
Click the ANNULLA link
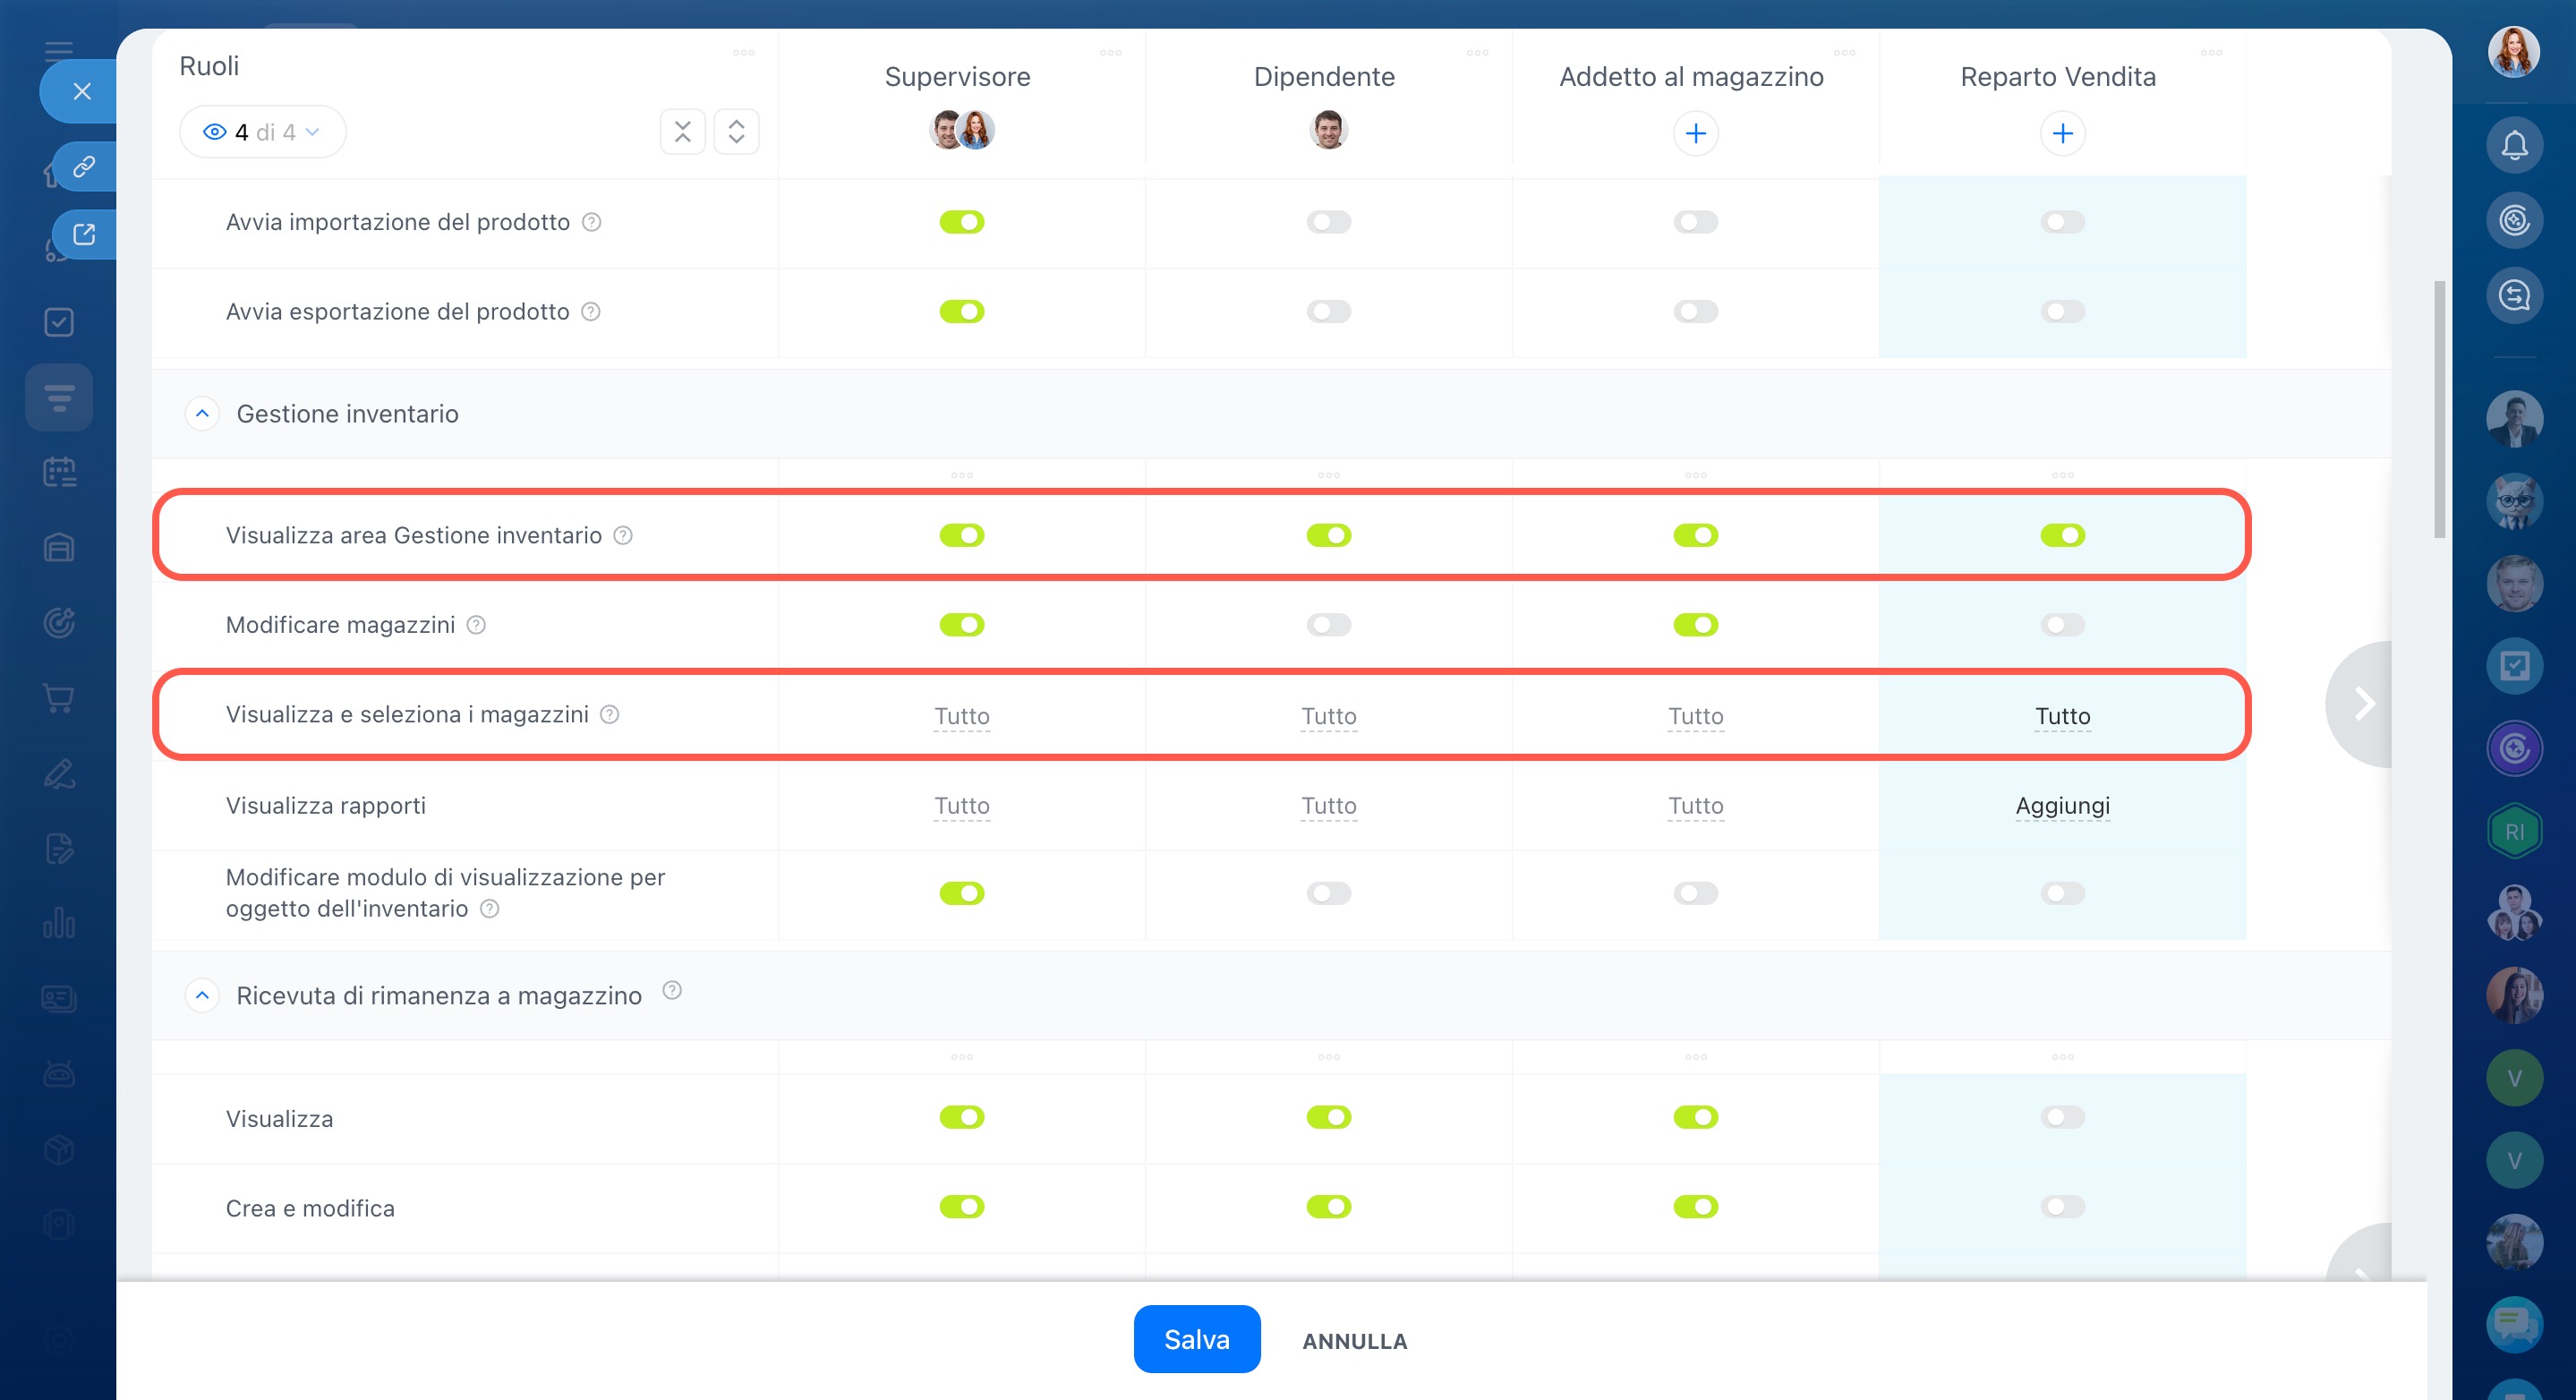tap(1354, 1341)
